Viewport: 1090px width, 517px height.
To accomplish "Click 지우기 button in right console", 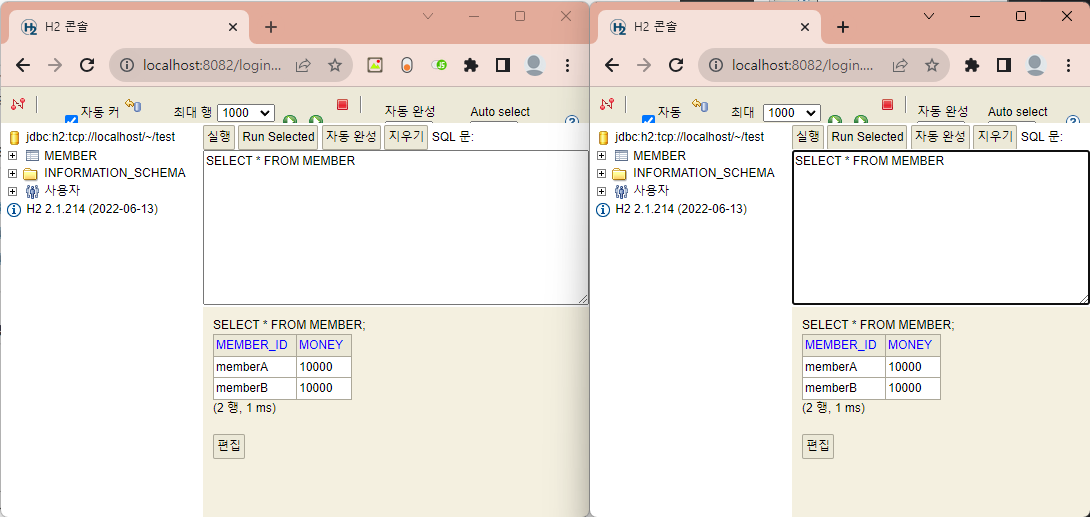I will 995,137.
